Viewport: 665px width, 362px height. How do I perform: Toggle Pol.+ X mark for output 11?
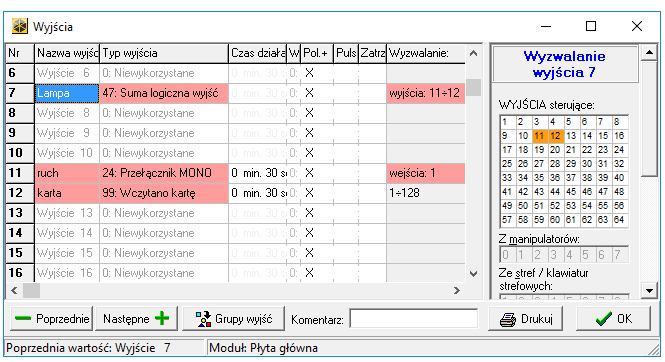click(310, 173)
